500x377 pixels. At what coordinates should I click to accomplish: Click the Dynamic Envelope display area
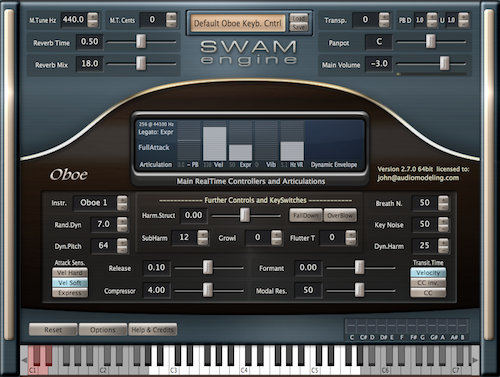pyautogui.click(x=334, y=141)
